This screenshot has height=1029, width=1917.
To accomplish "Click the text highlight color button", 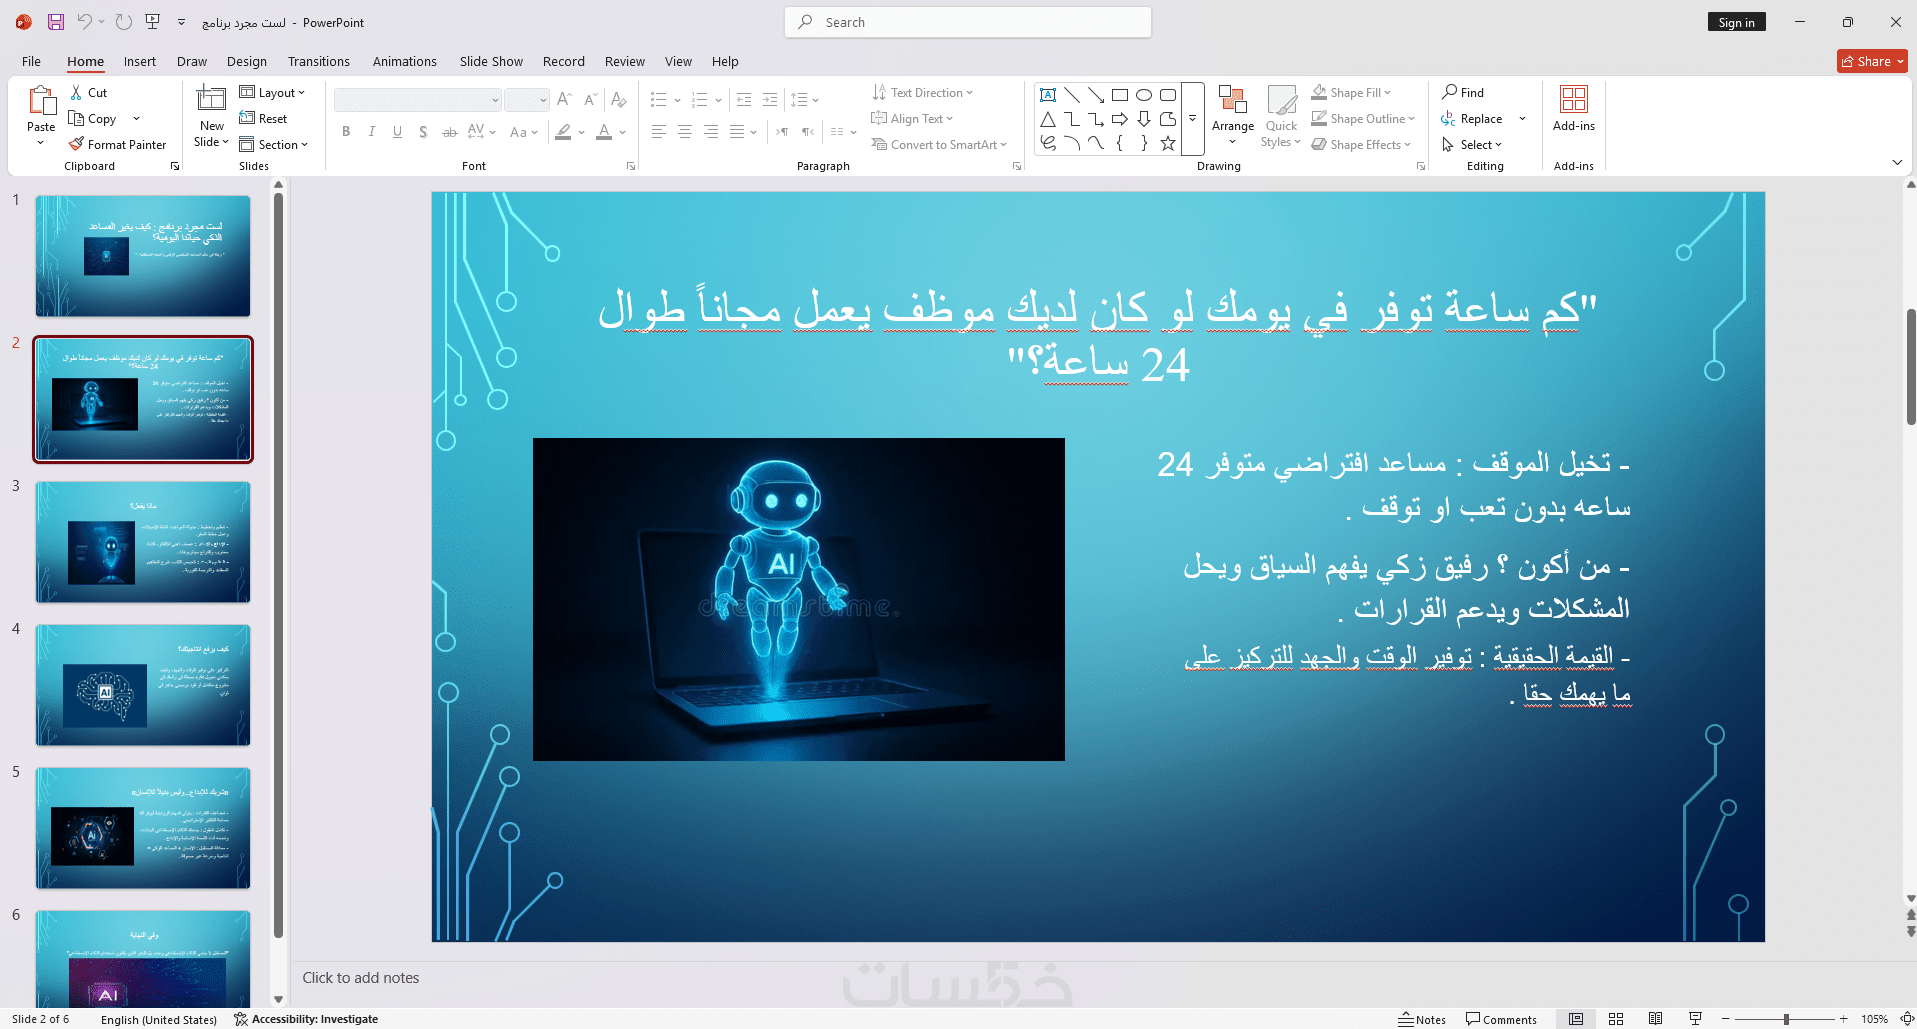I will [564, 131].
